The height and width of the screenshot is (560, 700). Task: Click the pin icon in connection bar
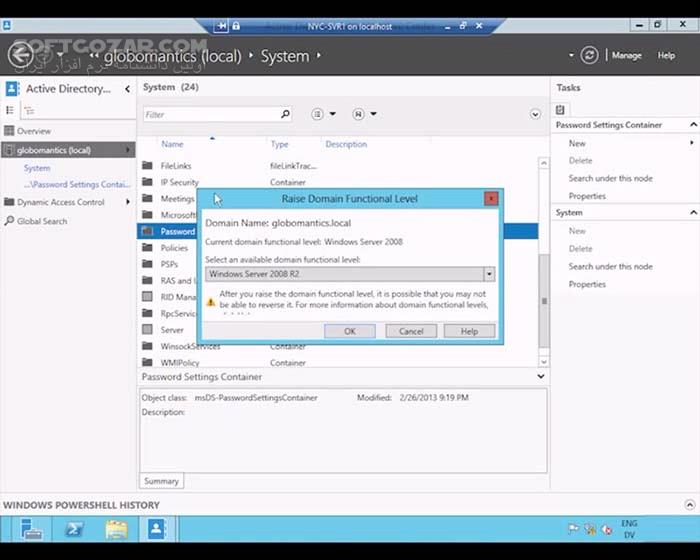pyautogui.click(x=221, y=26)
